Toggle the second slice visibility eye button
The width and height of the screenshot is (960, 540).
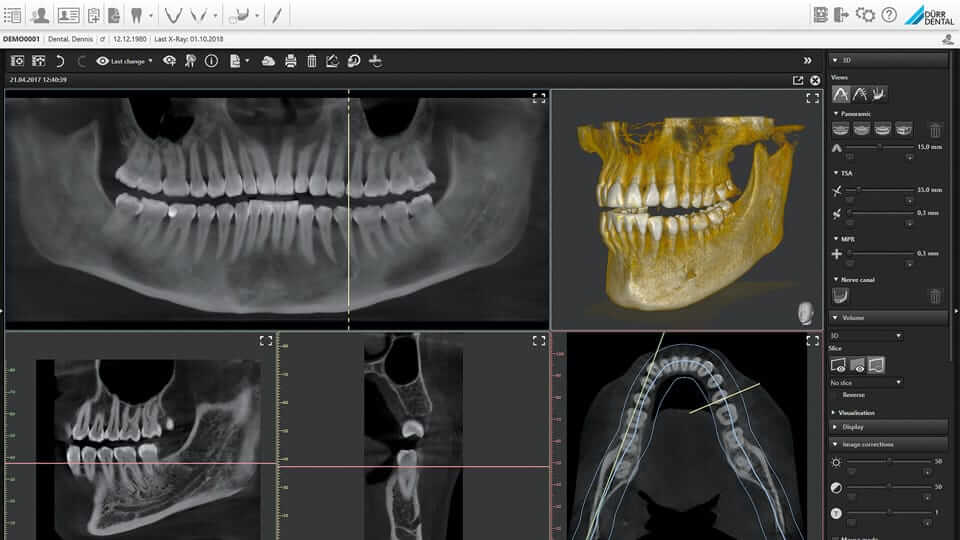click(858, 365)
